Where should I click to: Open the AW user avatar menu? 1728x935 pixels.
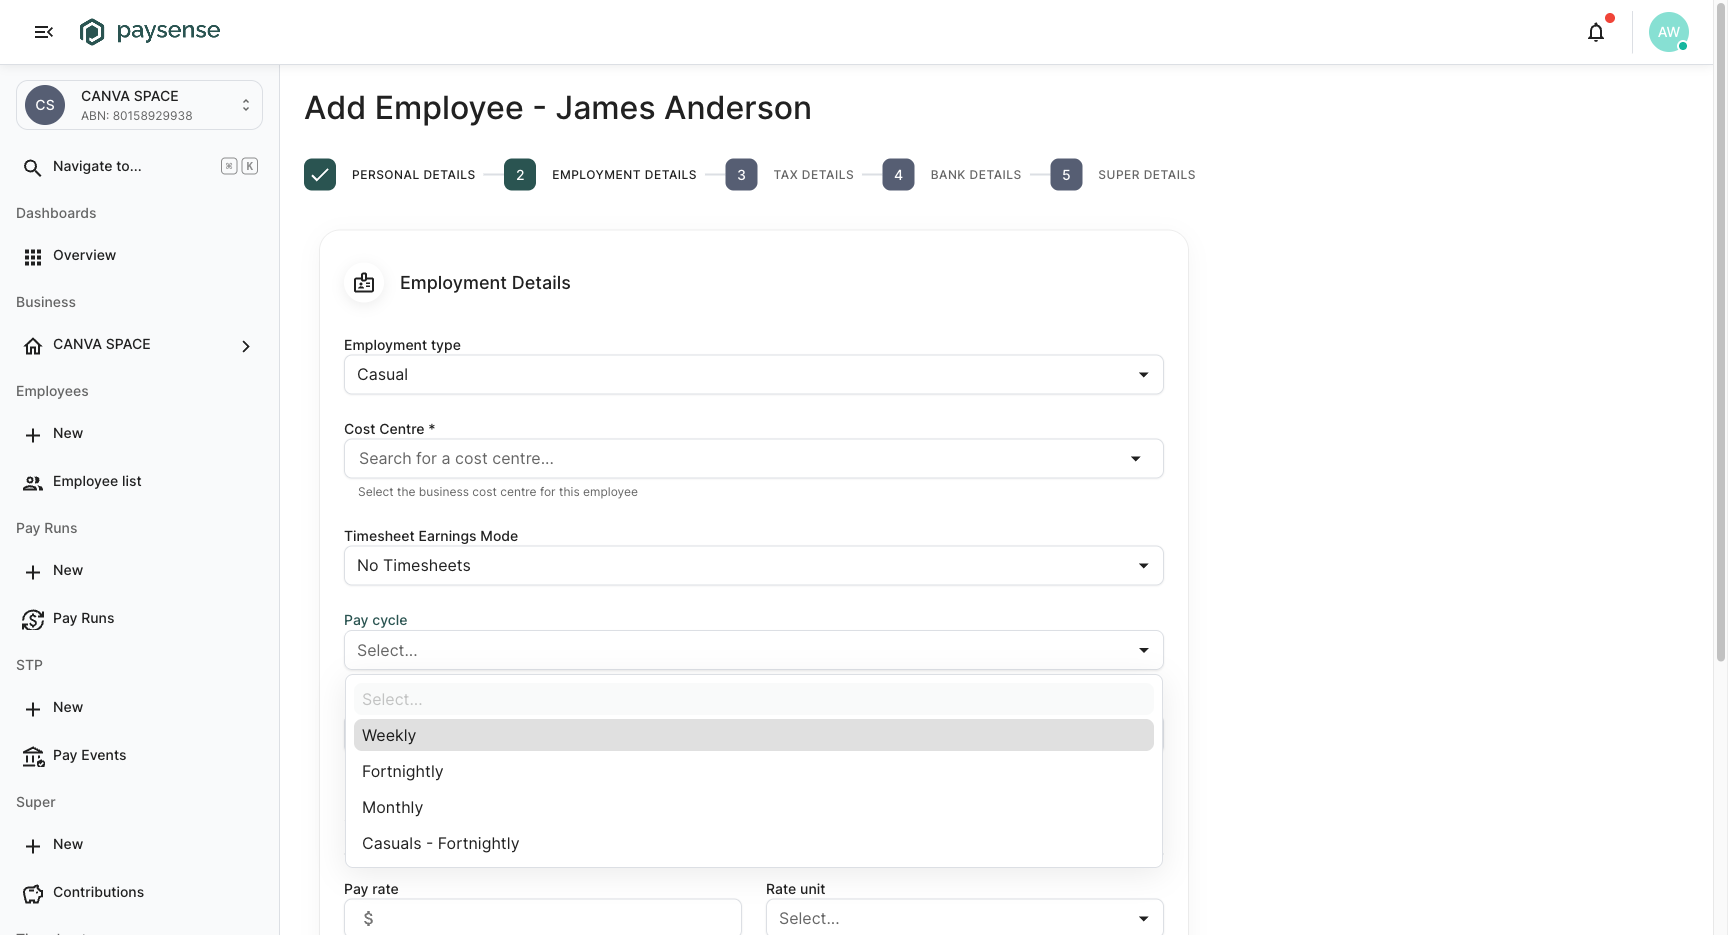1668,32
